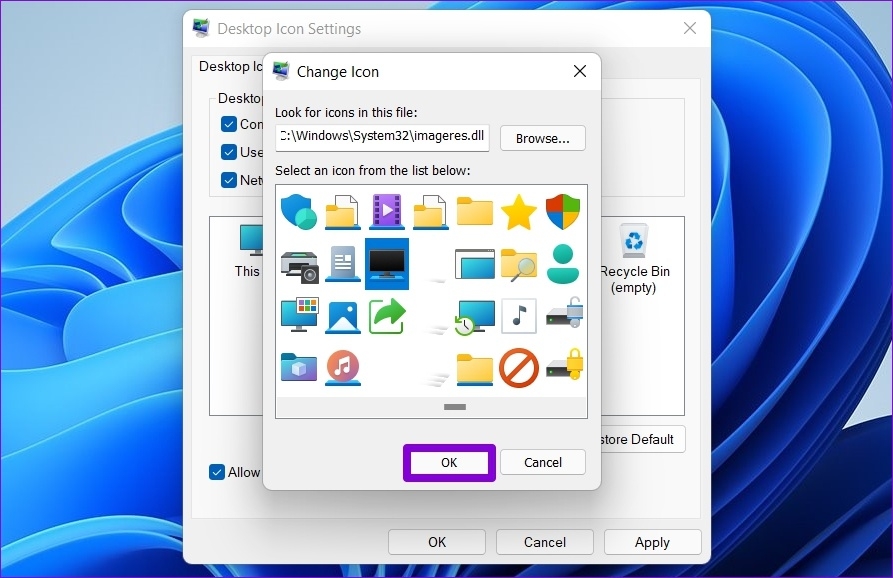Select the locked hard drive icon

562,368
